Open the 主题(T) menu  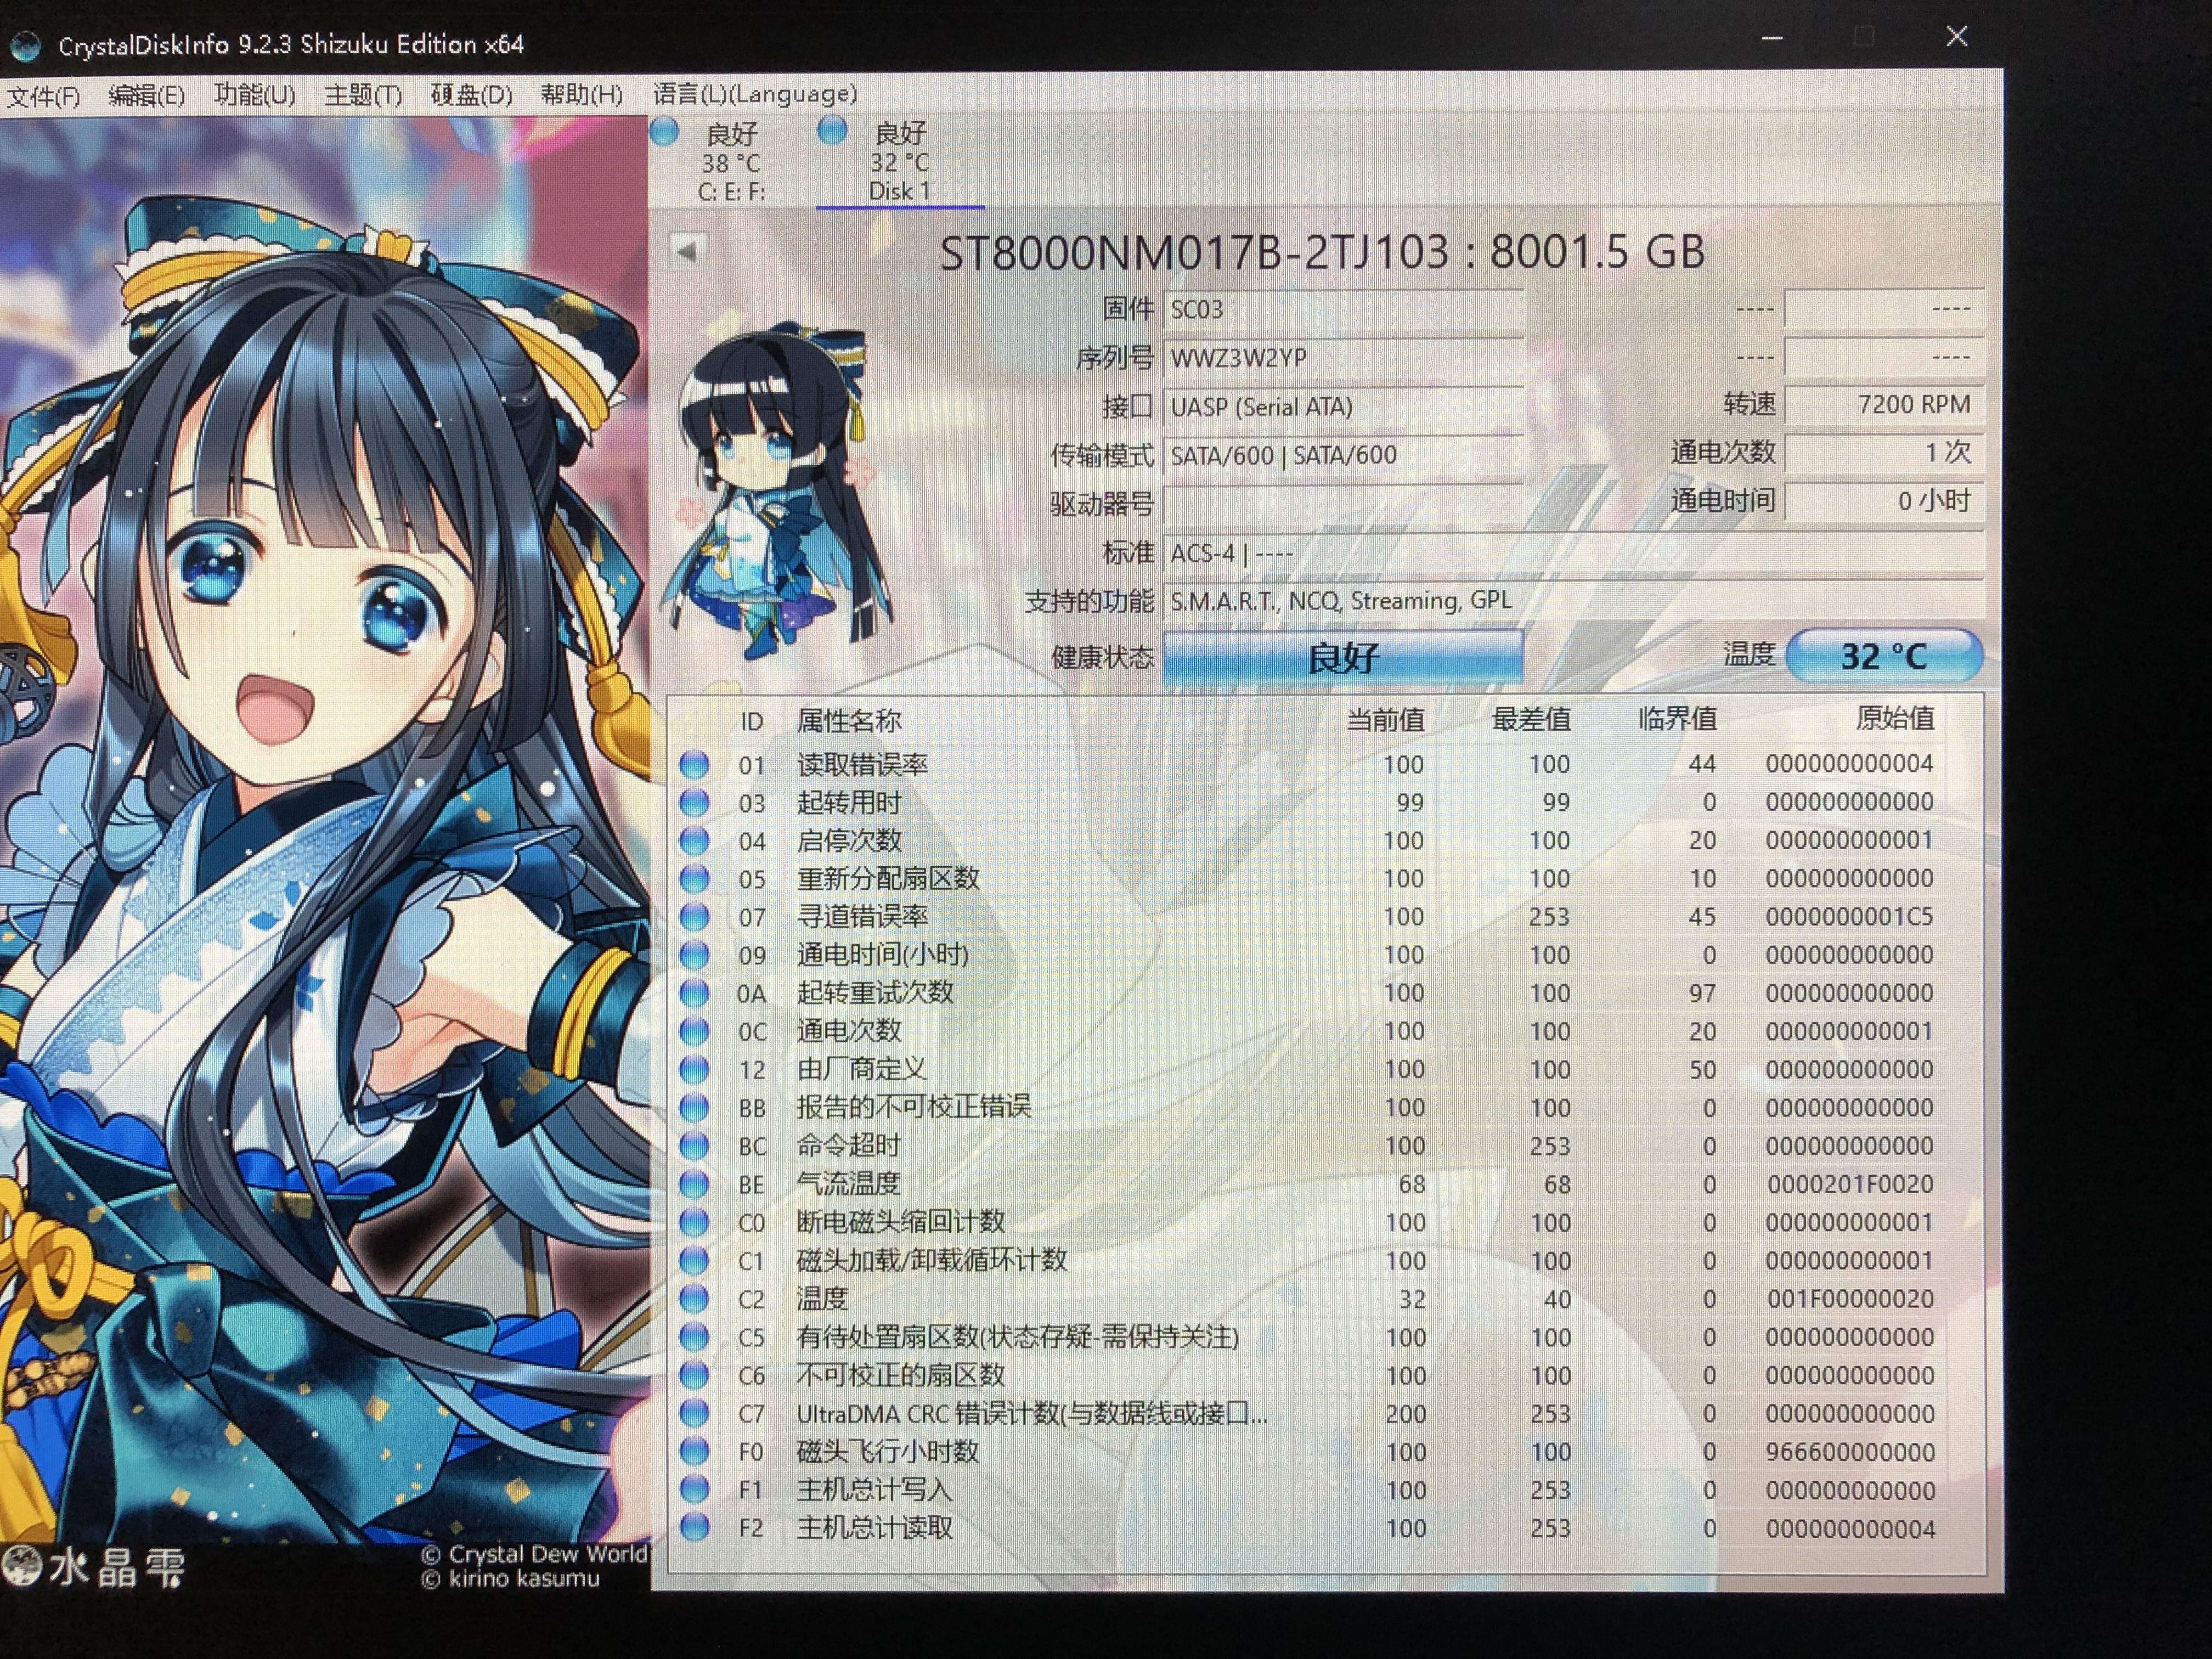(363, 95)
